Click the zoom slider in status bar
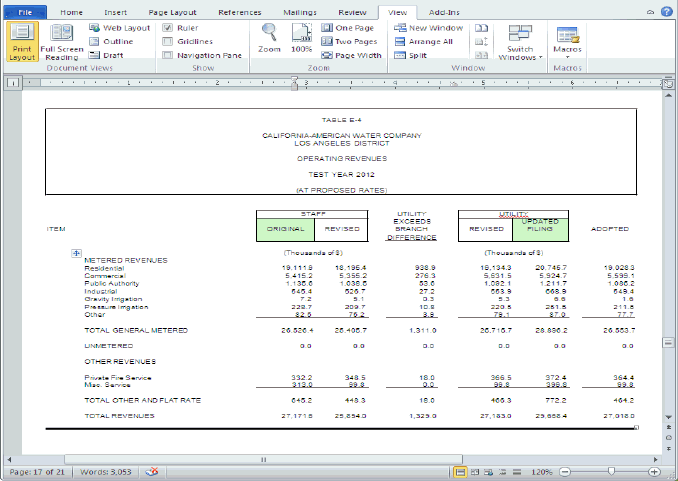Image resolution: width=678 pixels, height=481 pixels. [611, 470]
